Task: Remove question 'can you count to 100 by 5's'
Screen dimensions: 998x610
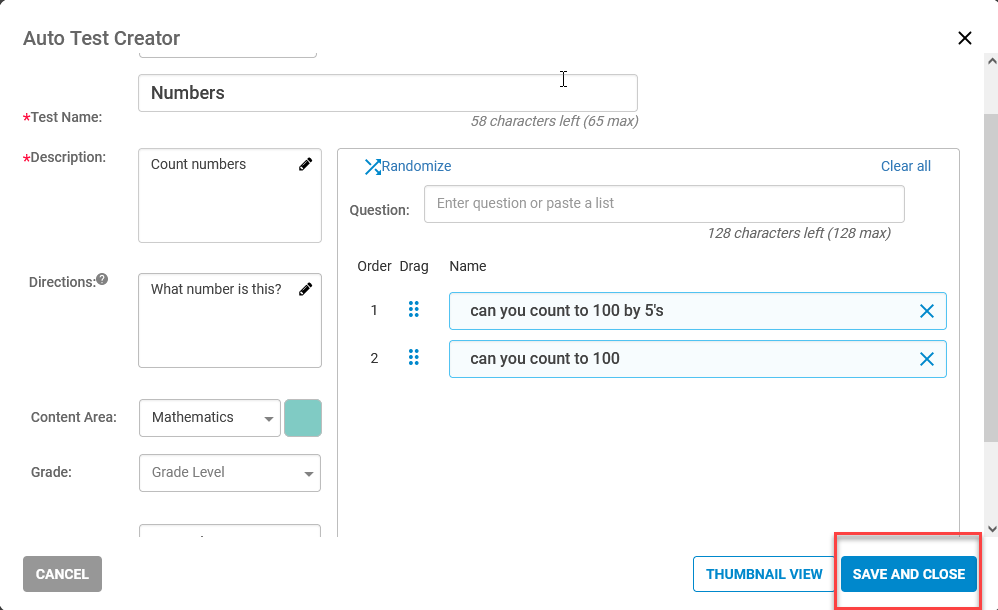Action: point(927,311)
